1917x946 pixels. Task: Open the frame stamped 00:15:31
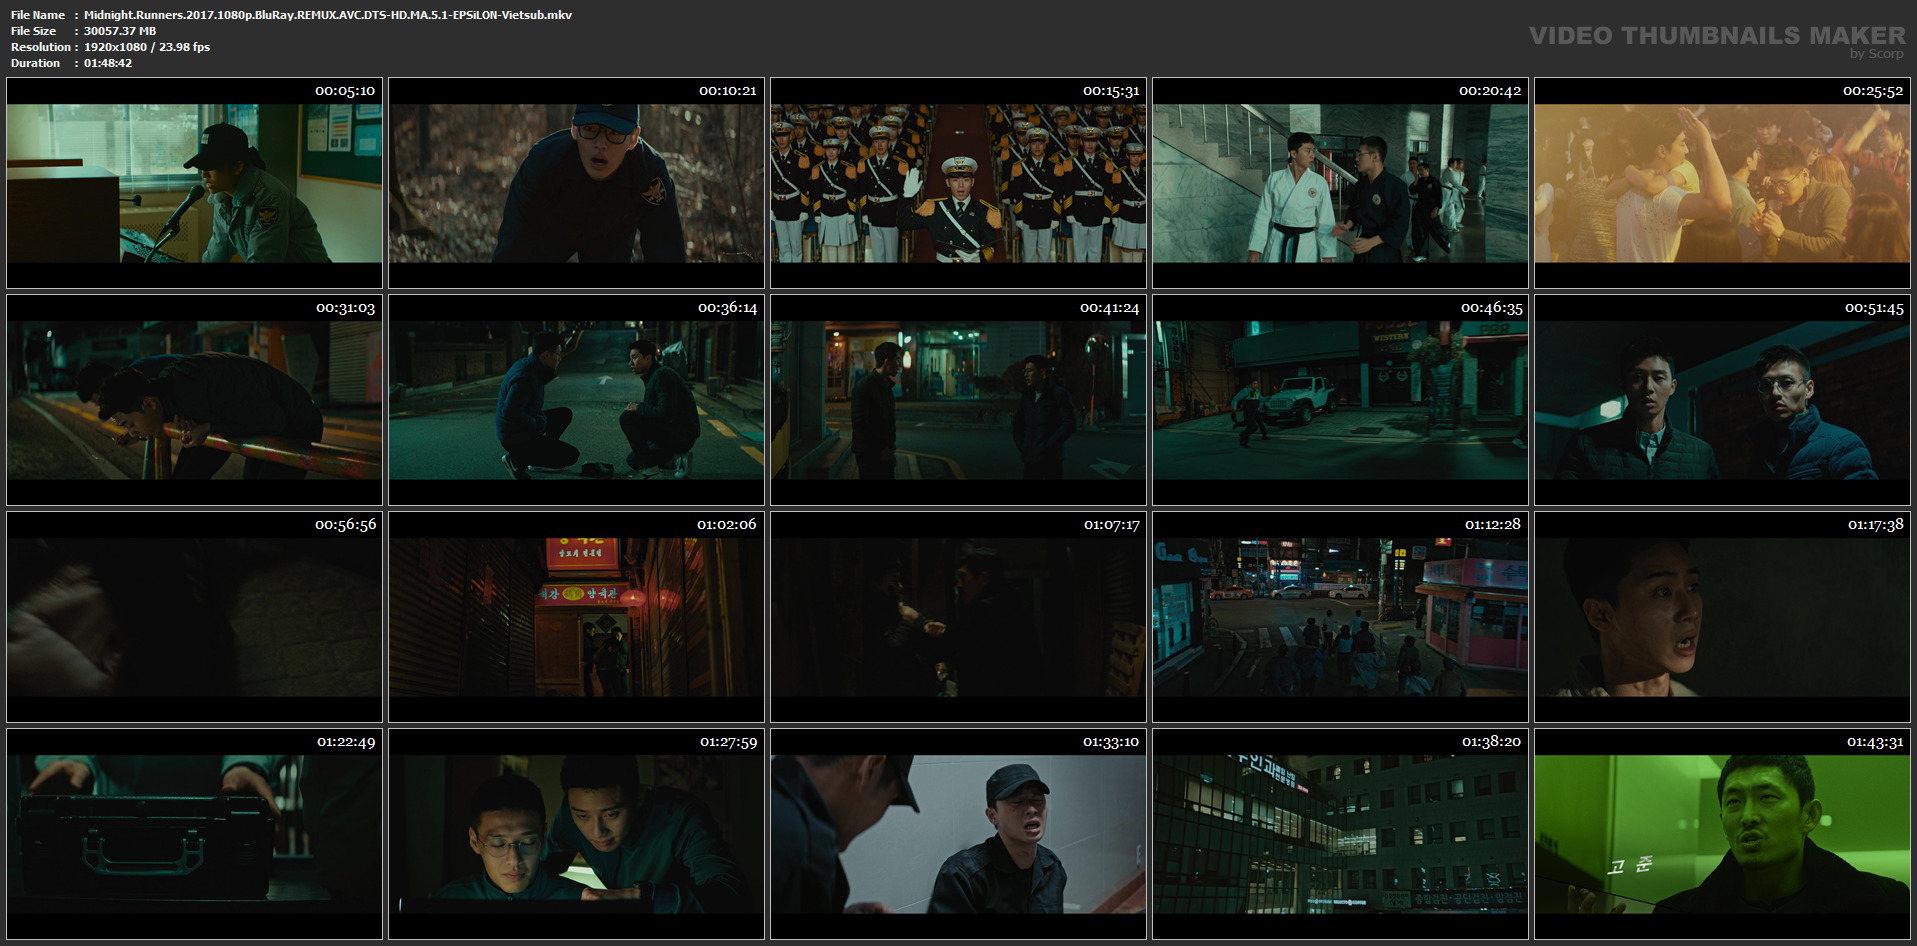point(958,183)
